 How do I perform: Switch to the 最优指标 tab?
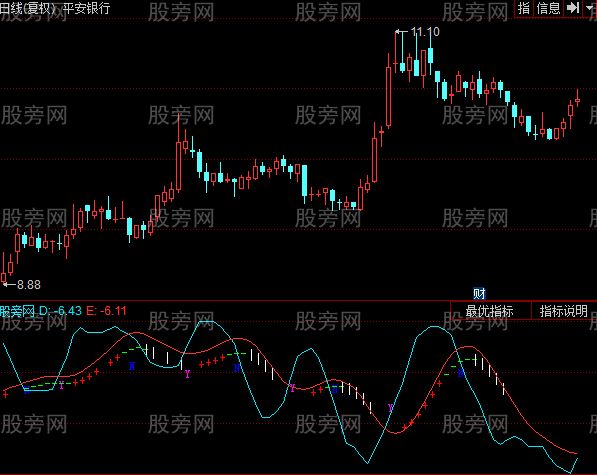click(x=490, y=311)
